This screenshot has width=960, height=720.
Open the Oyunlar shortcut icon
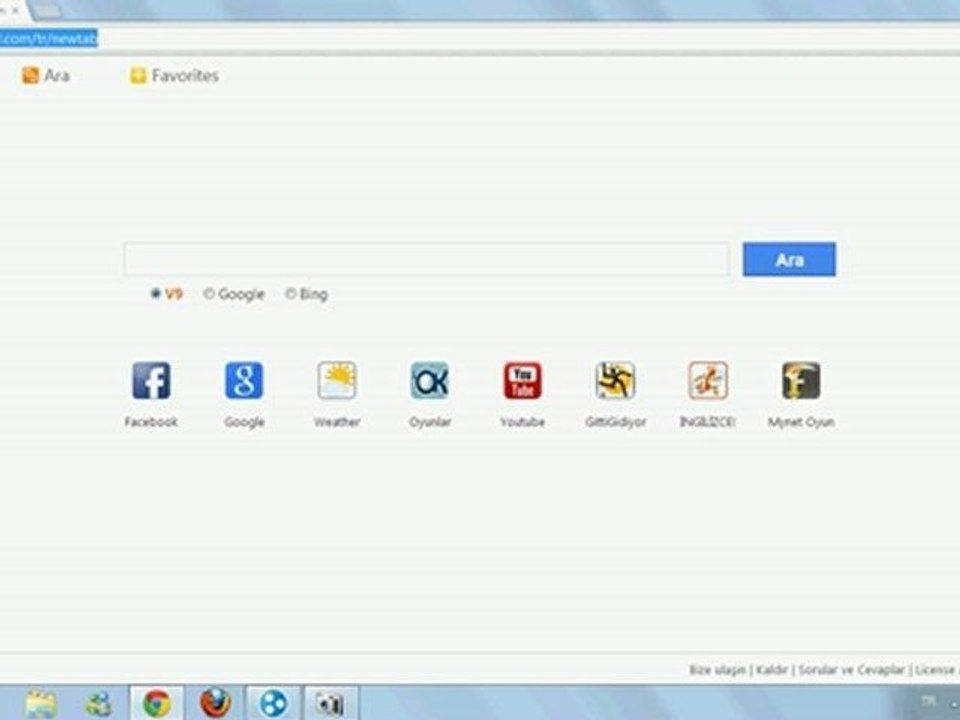tap(430, 380)
